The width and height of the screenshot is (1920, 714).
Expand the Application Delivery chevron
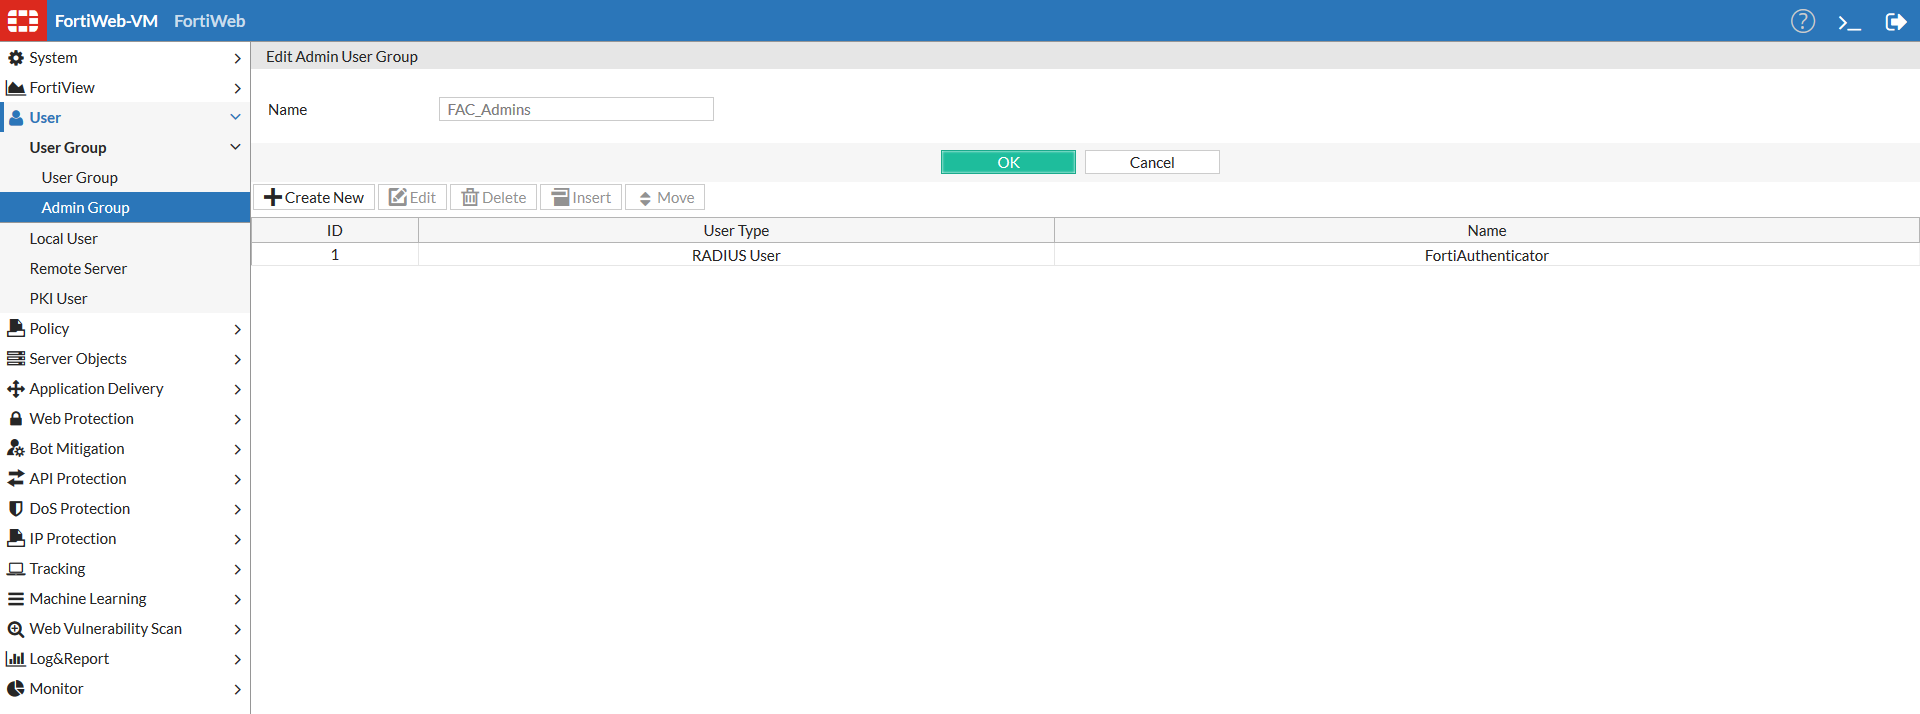(x=237, y=389)
